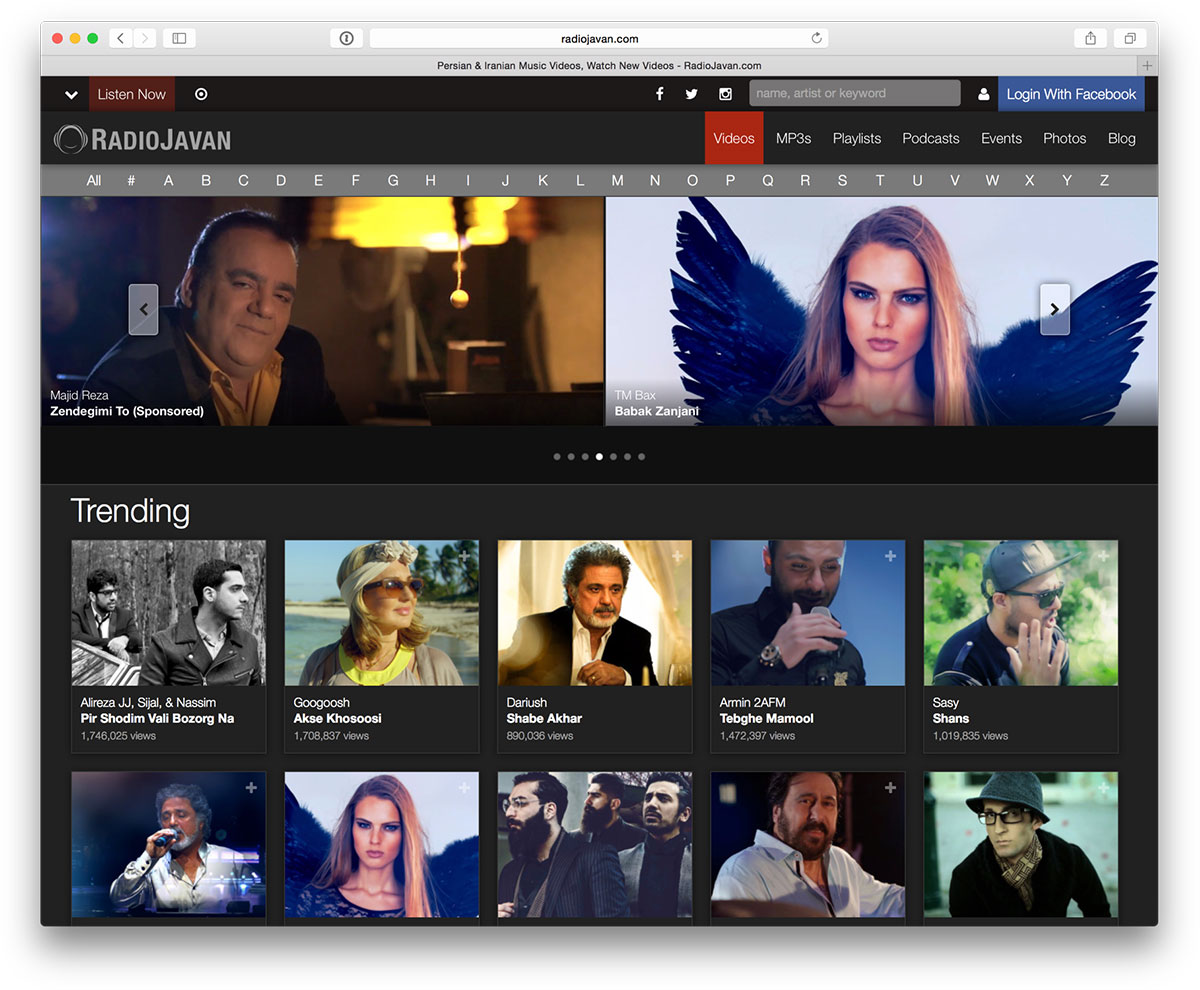
Task: Select the fourth active carousel dot
Action: [x=599, y=456]
